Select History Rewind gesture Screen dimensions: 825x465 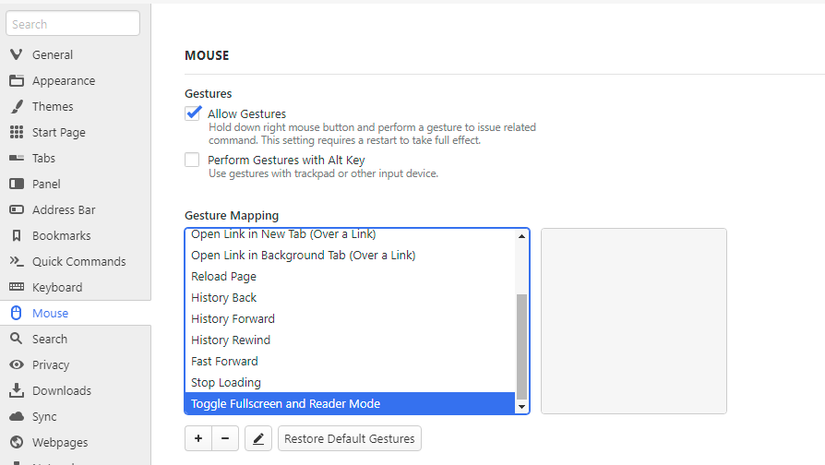(x=350, y=340)
